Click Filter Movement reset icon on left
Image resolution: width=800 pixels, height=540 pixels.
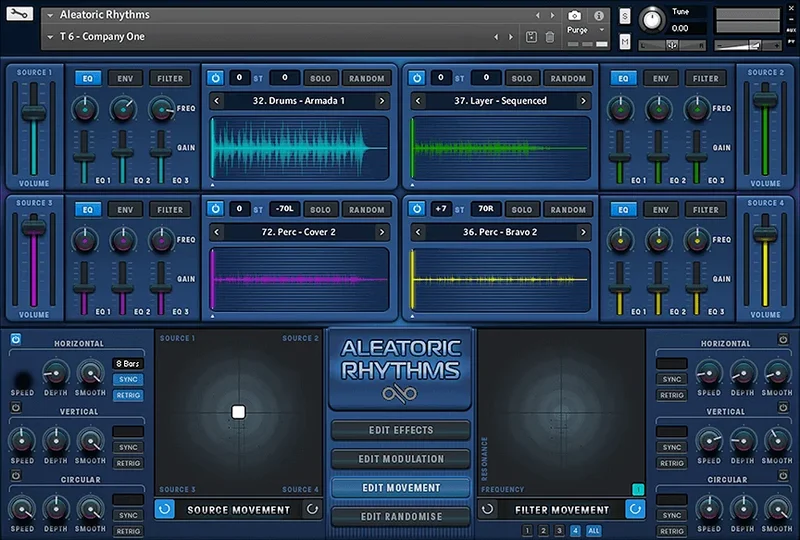coord(487,509)
